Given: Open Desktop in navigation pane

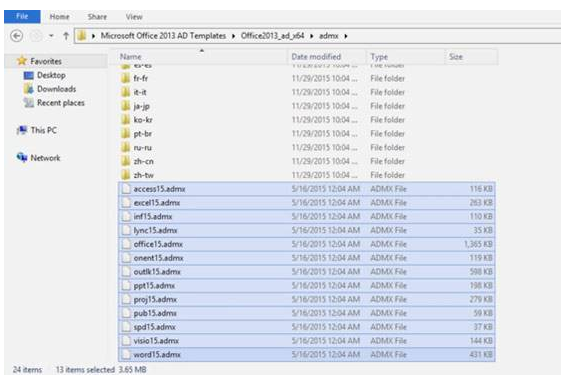Looking at the screenshot, I should click(x=51, y=75).
